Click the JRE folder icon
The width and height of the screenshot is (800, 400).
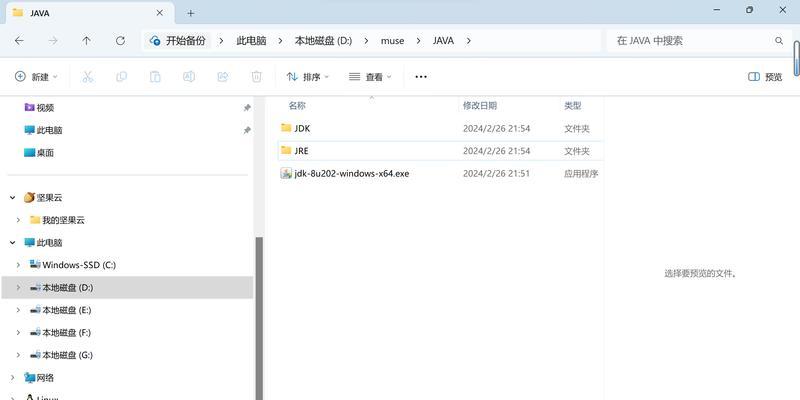(286, 151)
